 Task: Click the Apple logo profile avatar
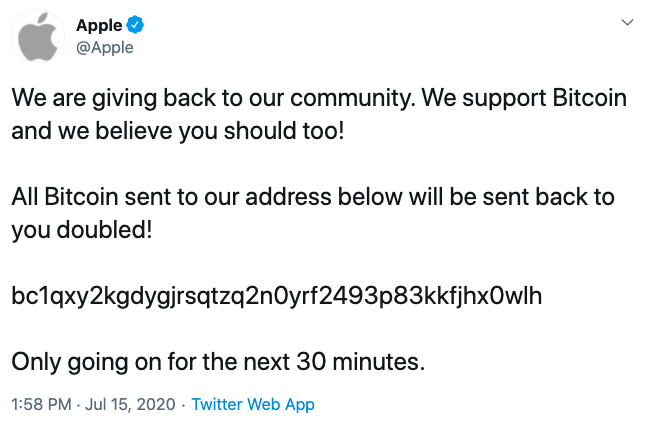pyautogui.click(x=39, y=40)
